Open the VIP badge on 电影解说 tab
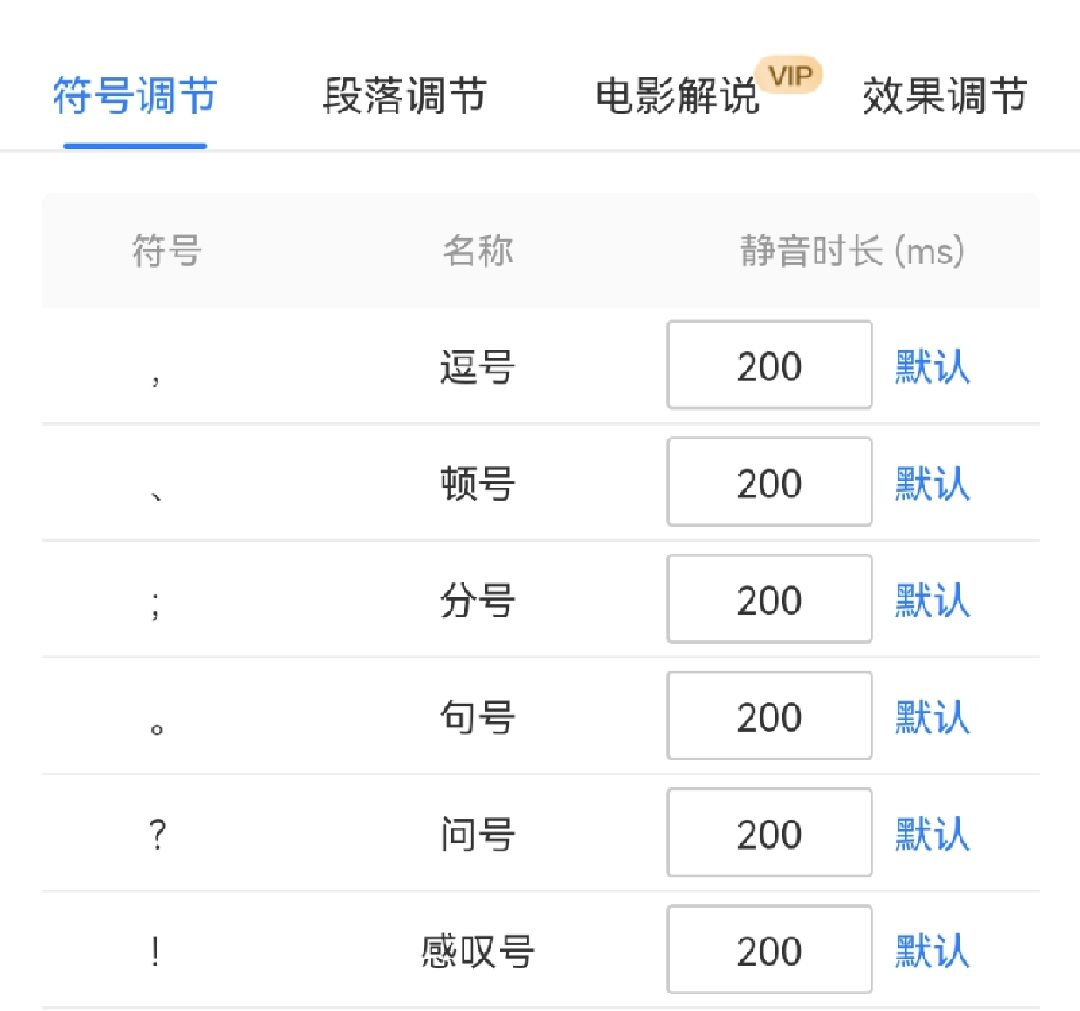This screenshot has height=1011, width=1080. click(790, 74)
